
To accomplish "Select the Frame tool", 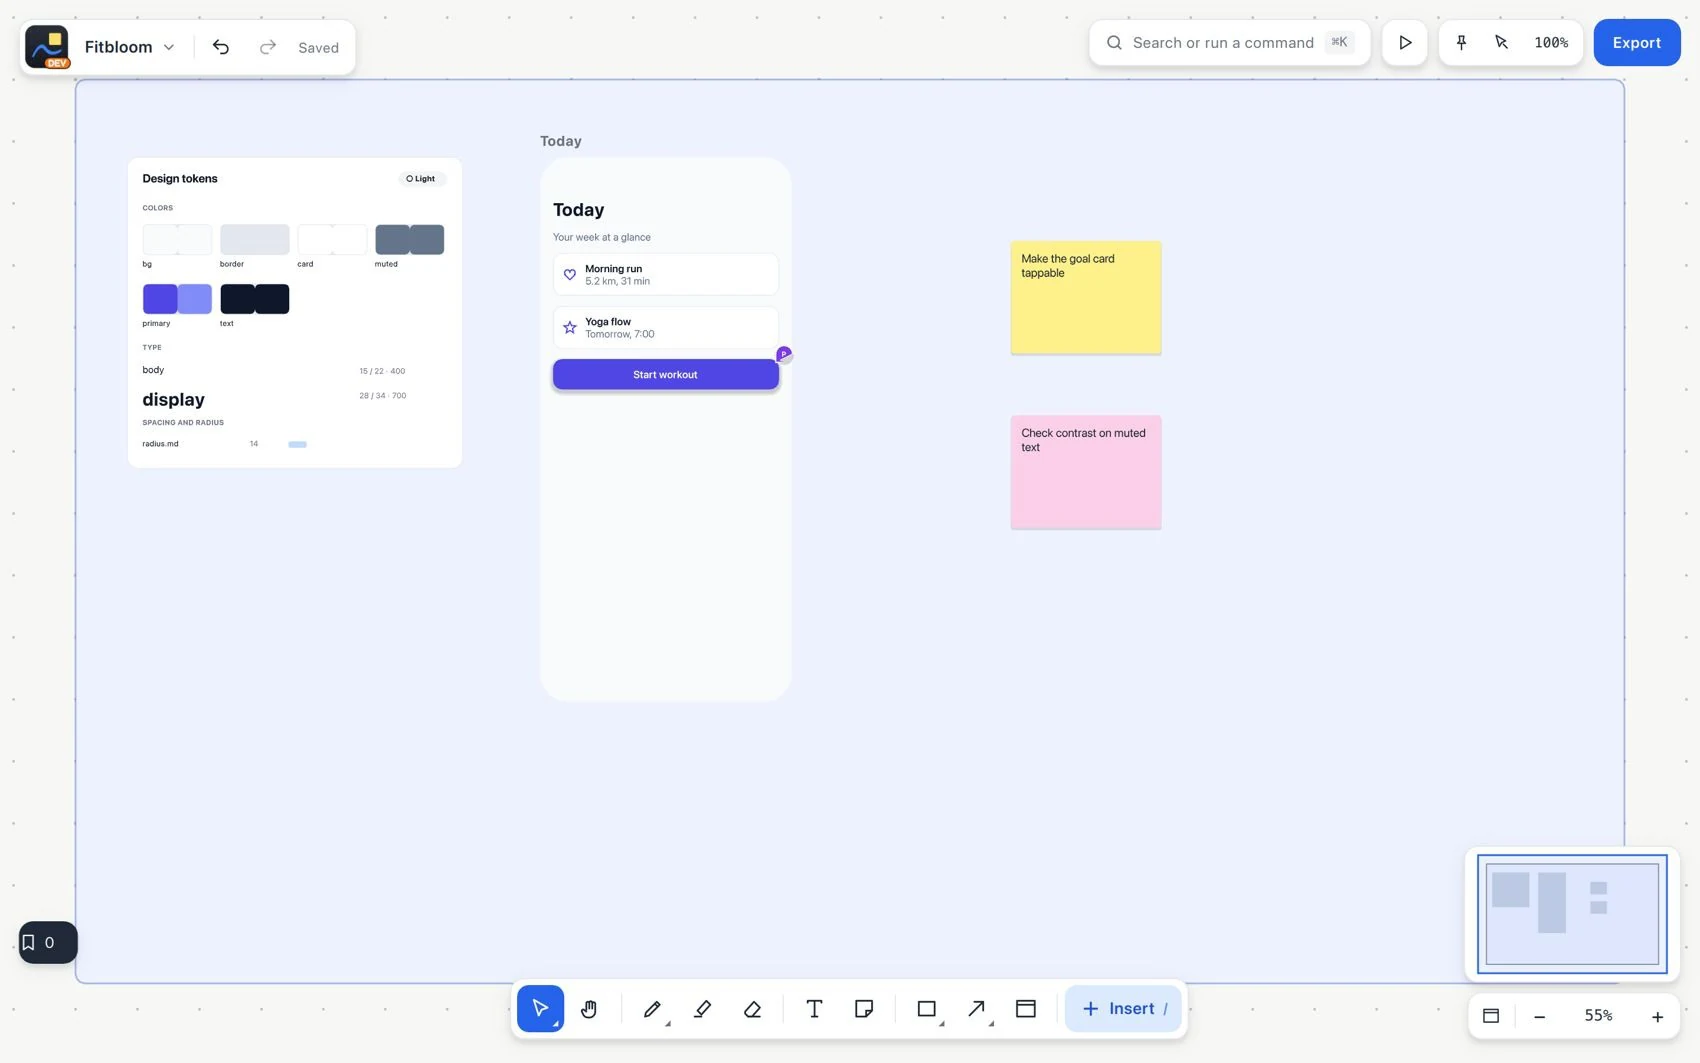I will [x=1026, y=1008].
